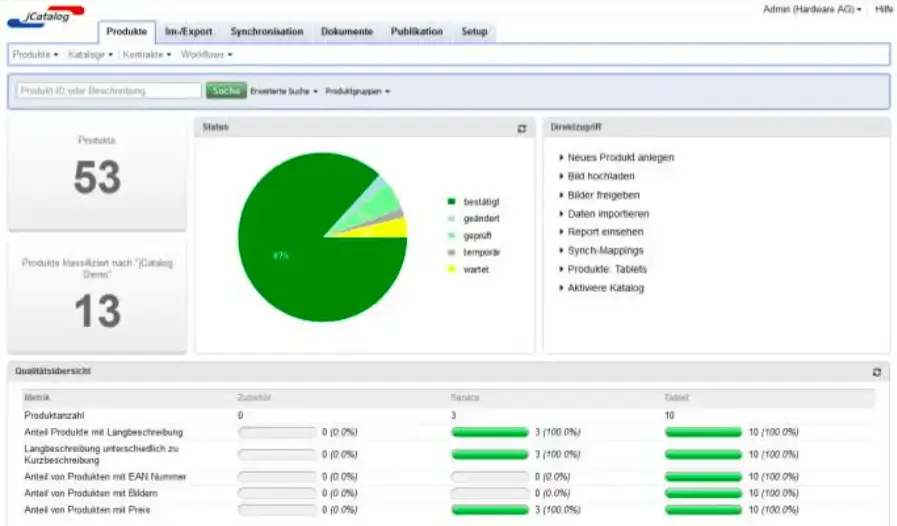Click Aktiviere Katalog link
This screenshot has height=526, width=897.
click(606, 288)
